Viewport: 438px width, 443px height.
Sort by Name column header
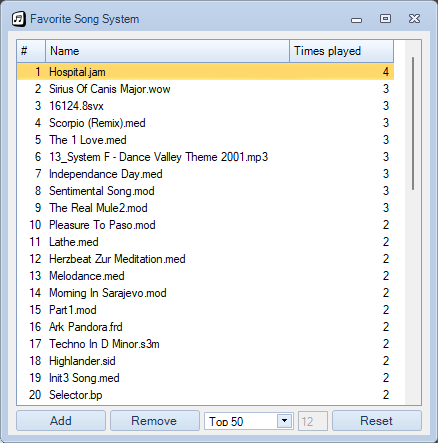[x=167, y=51]
